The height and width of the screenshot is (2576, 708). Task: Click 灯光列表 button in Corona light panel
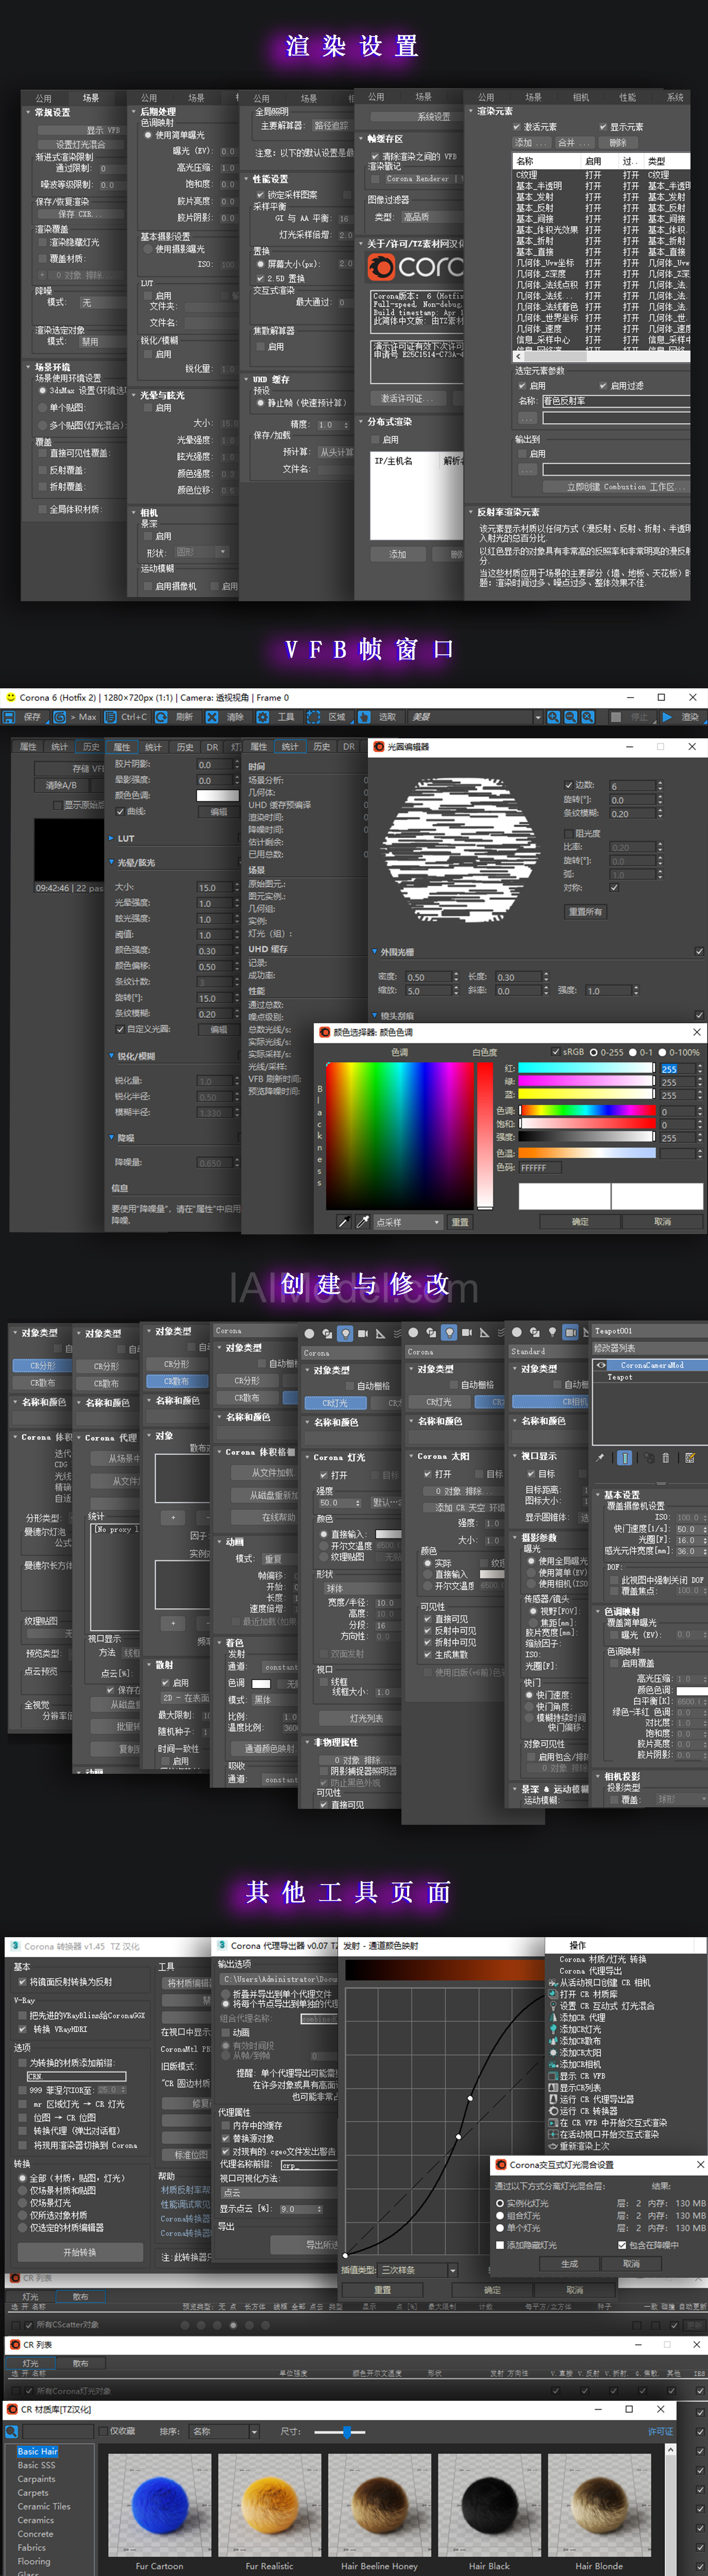(366, 1718)
